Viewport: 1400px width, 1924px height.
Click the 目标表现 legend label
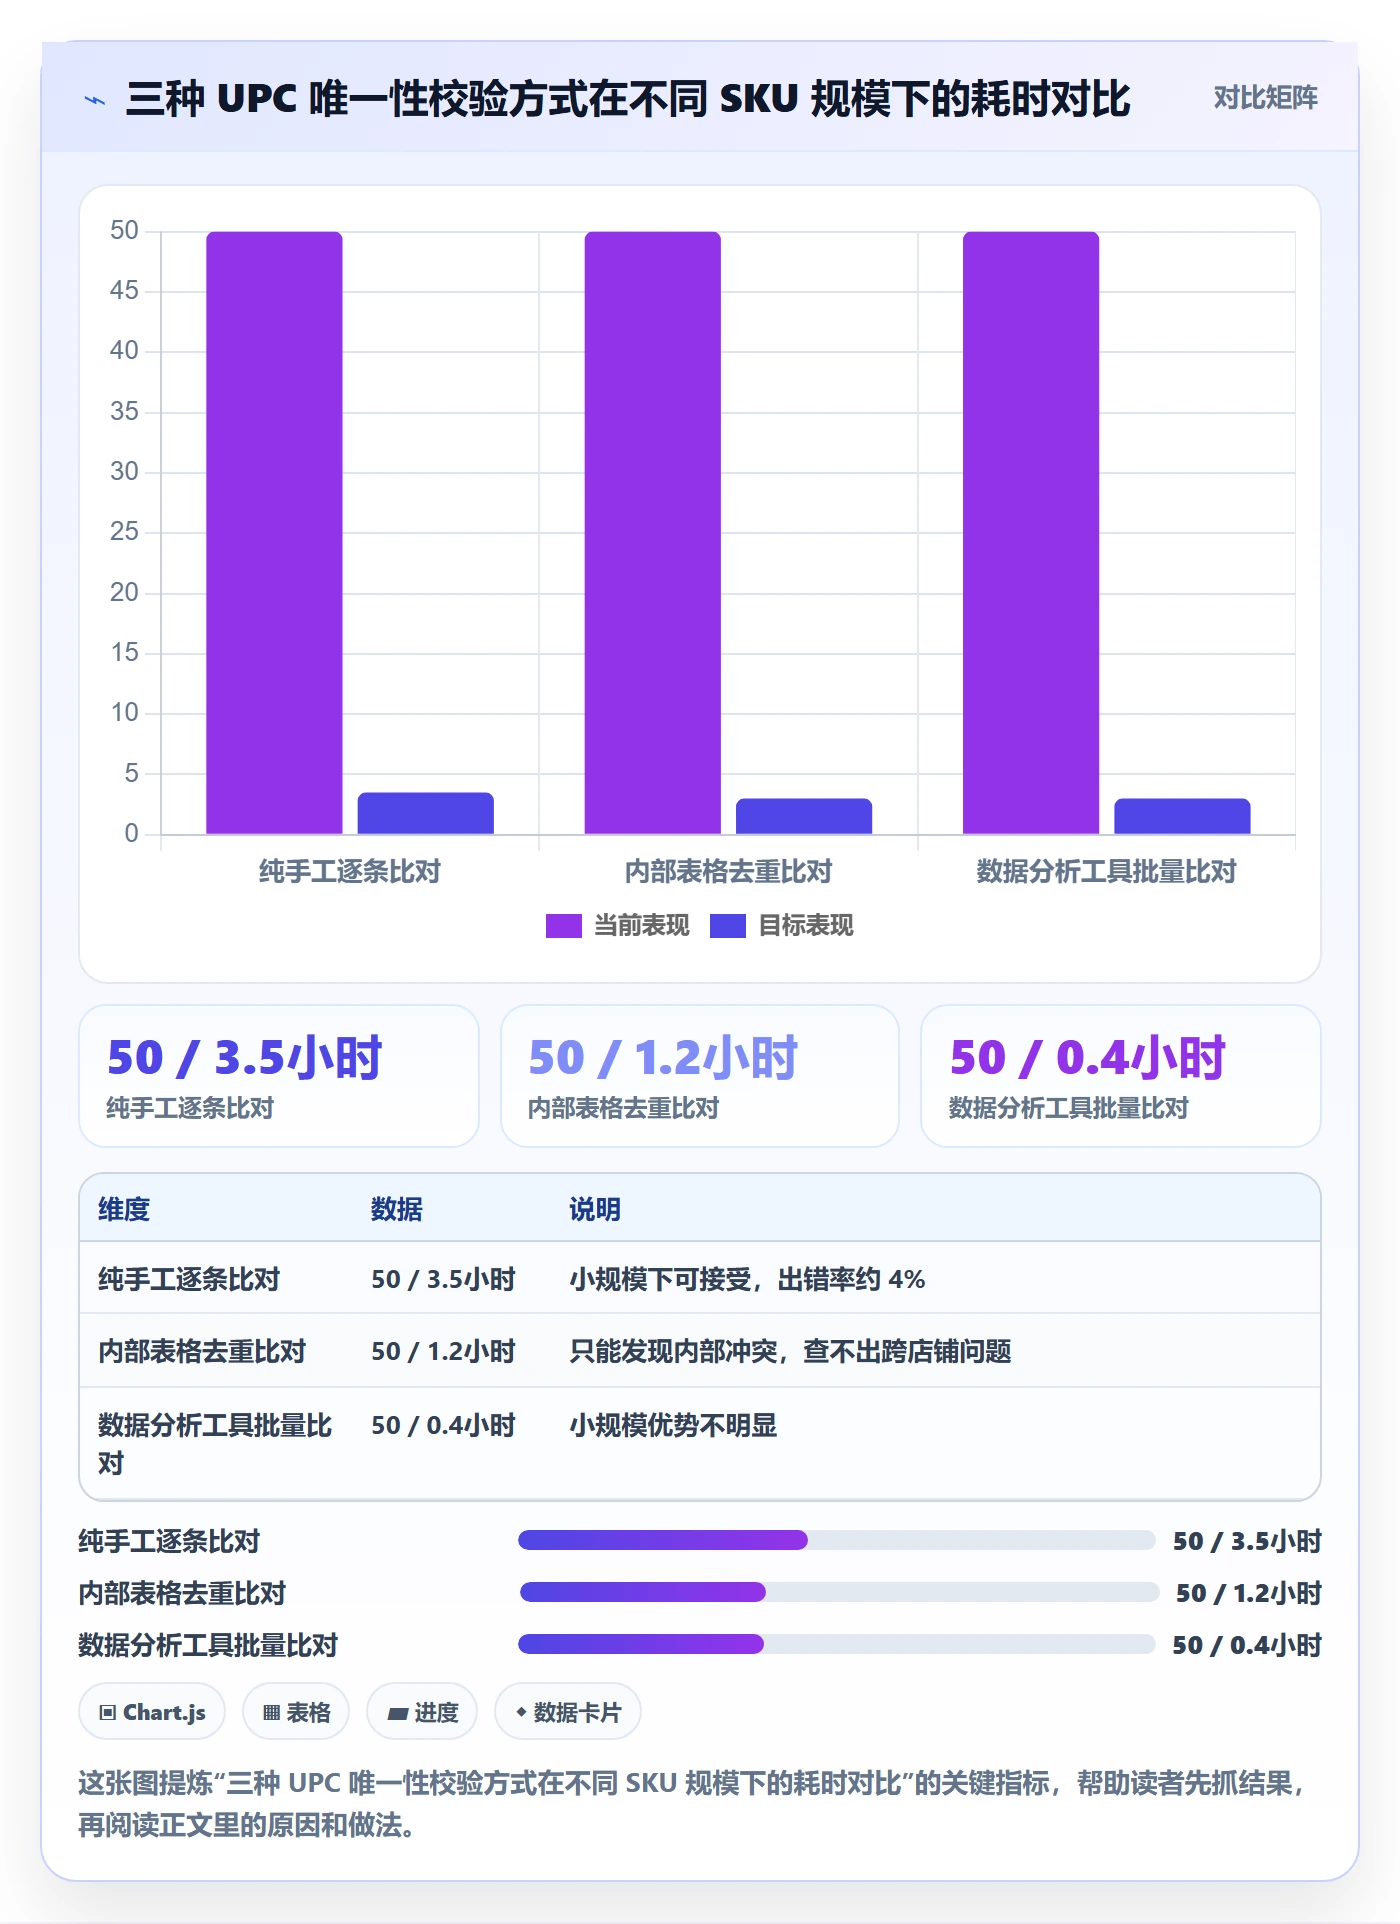(x=805, y=926)
